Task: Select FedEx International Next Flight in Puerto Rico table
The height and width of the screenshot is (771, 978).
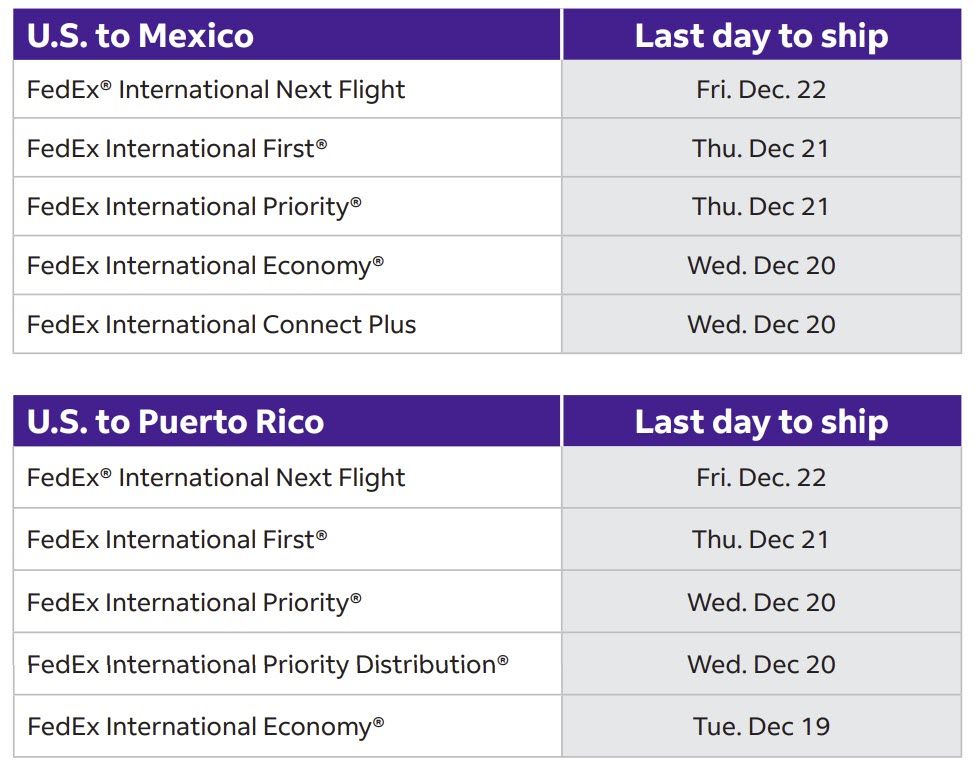Action: [x=216, y=478]
